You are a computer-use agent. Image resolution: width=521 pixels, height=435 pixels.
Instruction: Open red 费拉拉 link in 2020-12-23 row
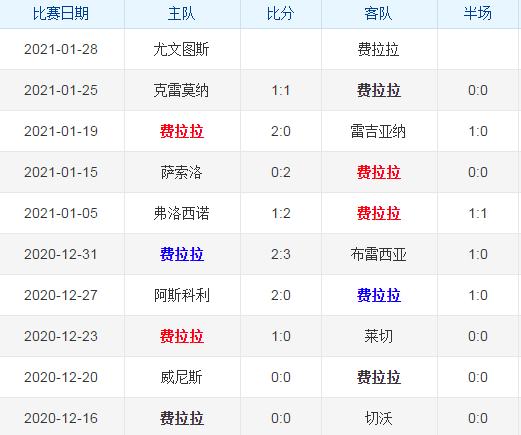click(182, 336)
